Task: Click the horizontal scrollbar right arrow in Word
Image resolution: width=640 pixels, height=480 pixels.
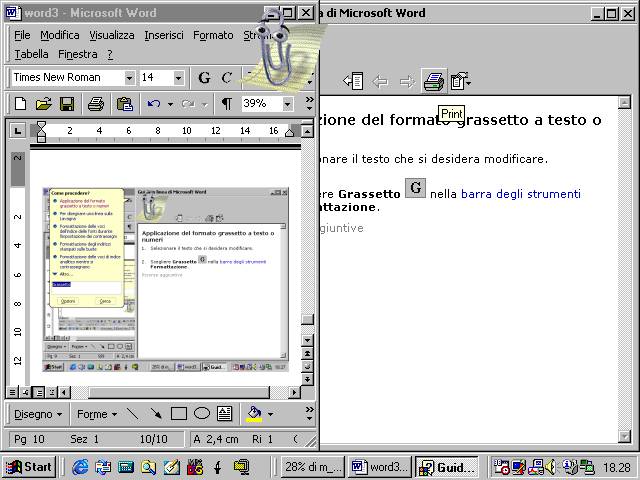Action: (294, 392)
